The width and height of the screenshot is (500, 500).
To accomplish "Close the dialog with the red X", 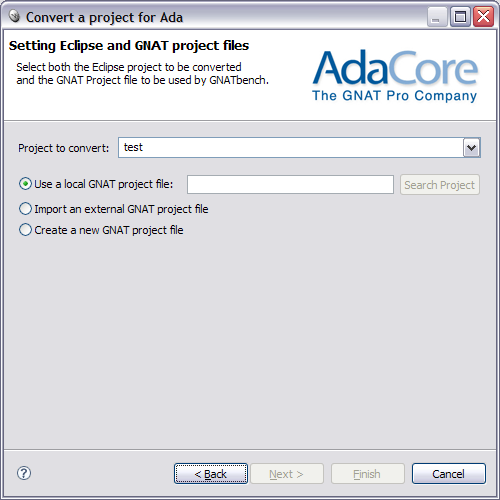I will pyautogui.click(x=483, y=17).
